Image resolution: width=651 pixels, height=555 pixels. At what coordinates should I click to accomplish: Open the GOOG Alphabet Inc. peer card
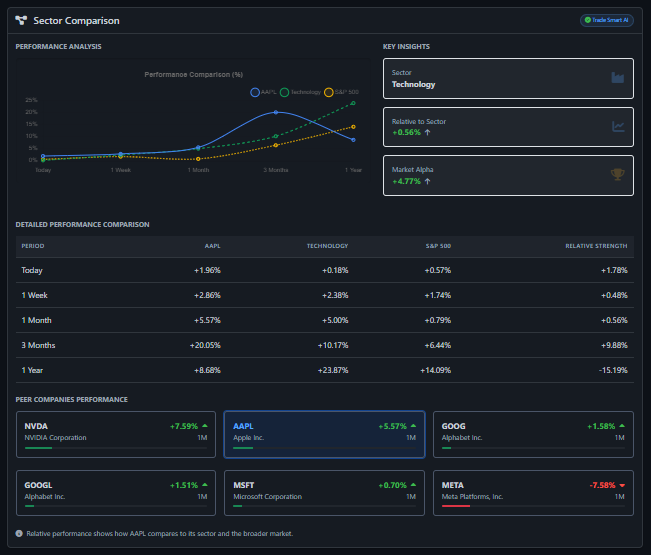coord(533,432)
